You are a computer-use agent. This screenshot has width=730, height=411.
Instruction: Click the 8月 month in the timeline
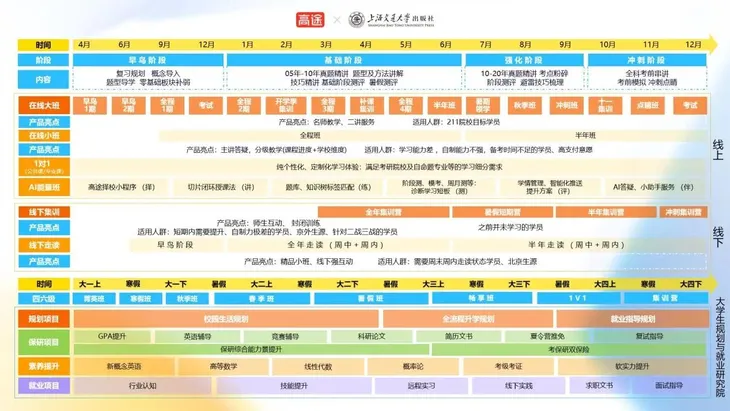[525, 44]
